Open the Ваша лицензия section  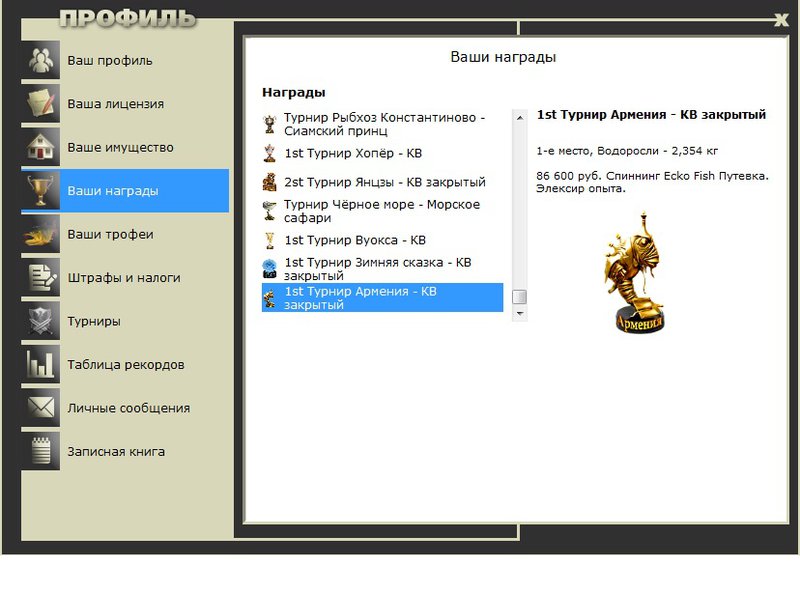[125, 103]
